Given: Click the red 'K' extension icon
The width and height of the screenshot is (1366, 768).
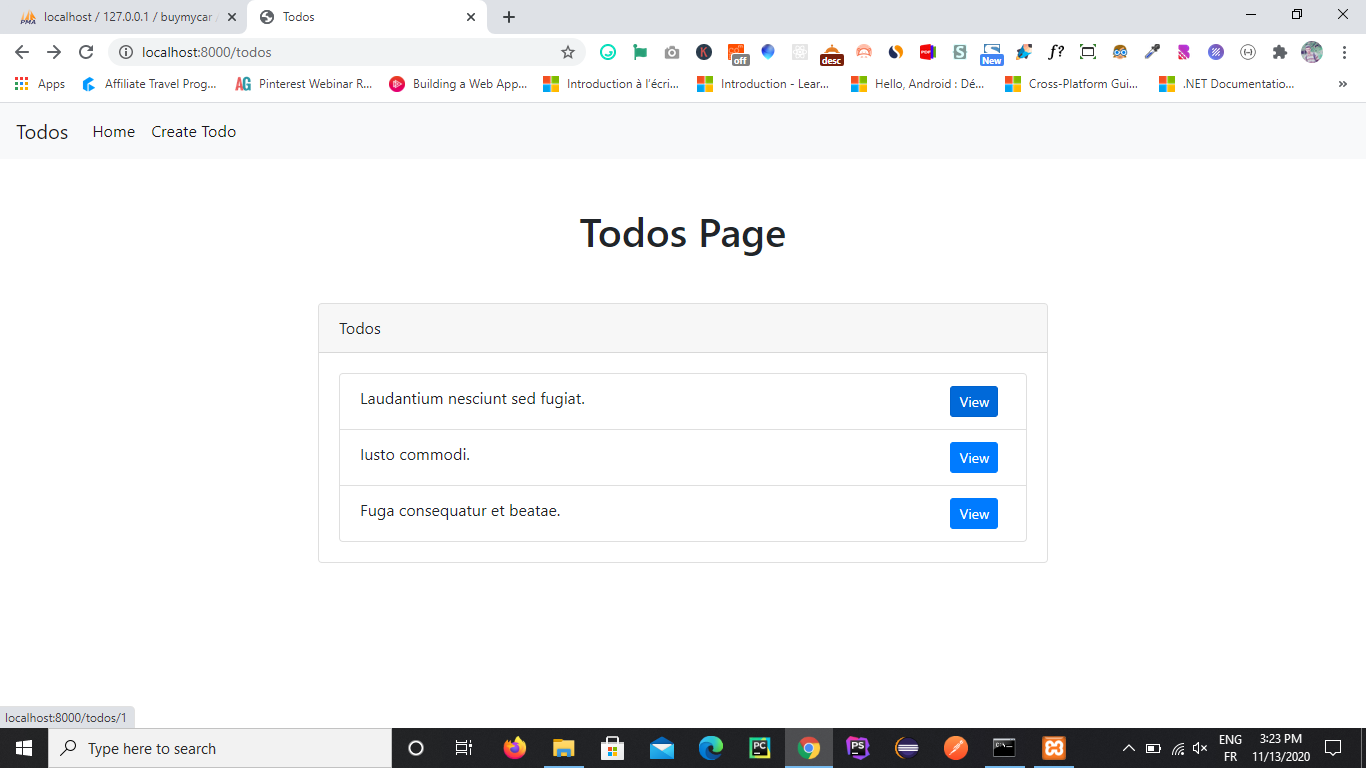Looking at the screenshot, I should coord(704,52).
